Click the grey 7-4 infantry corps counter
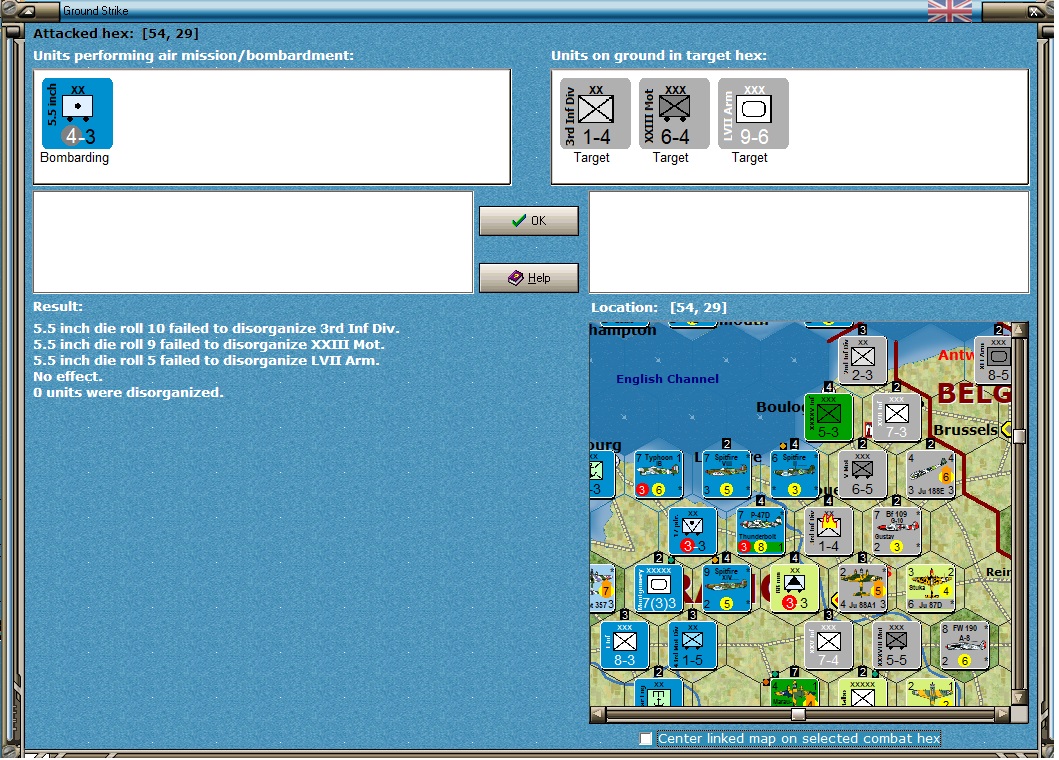The width and height of the screenshot is (1059, 760). (829, 645)
